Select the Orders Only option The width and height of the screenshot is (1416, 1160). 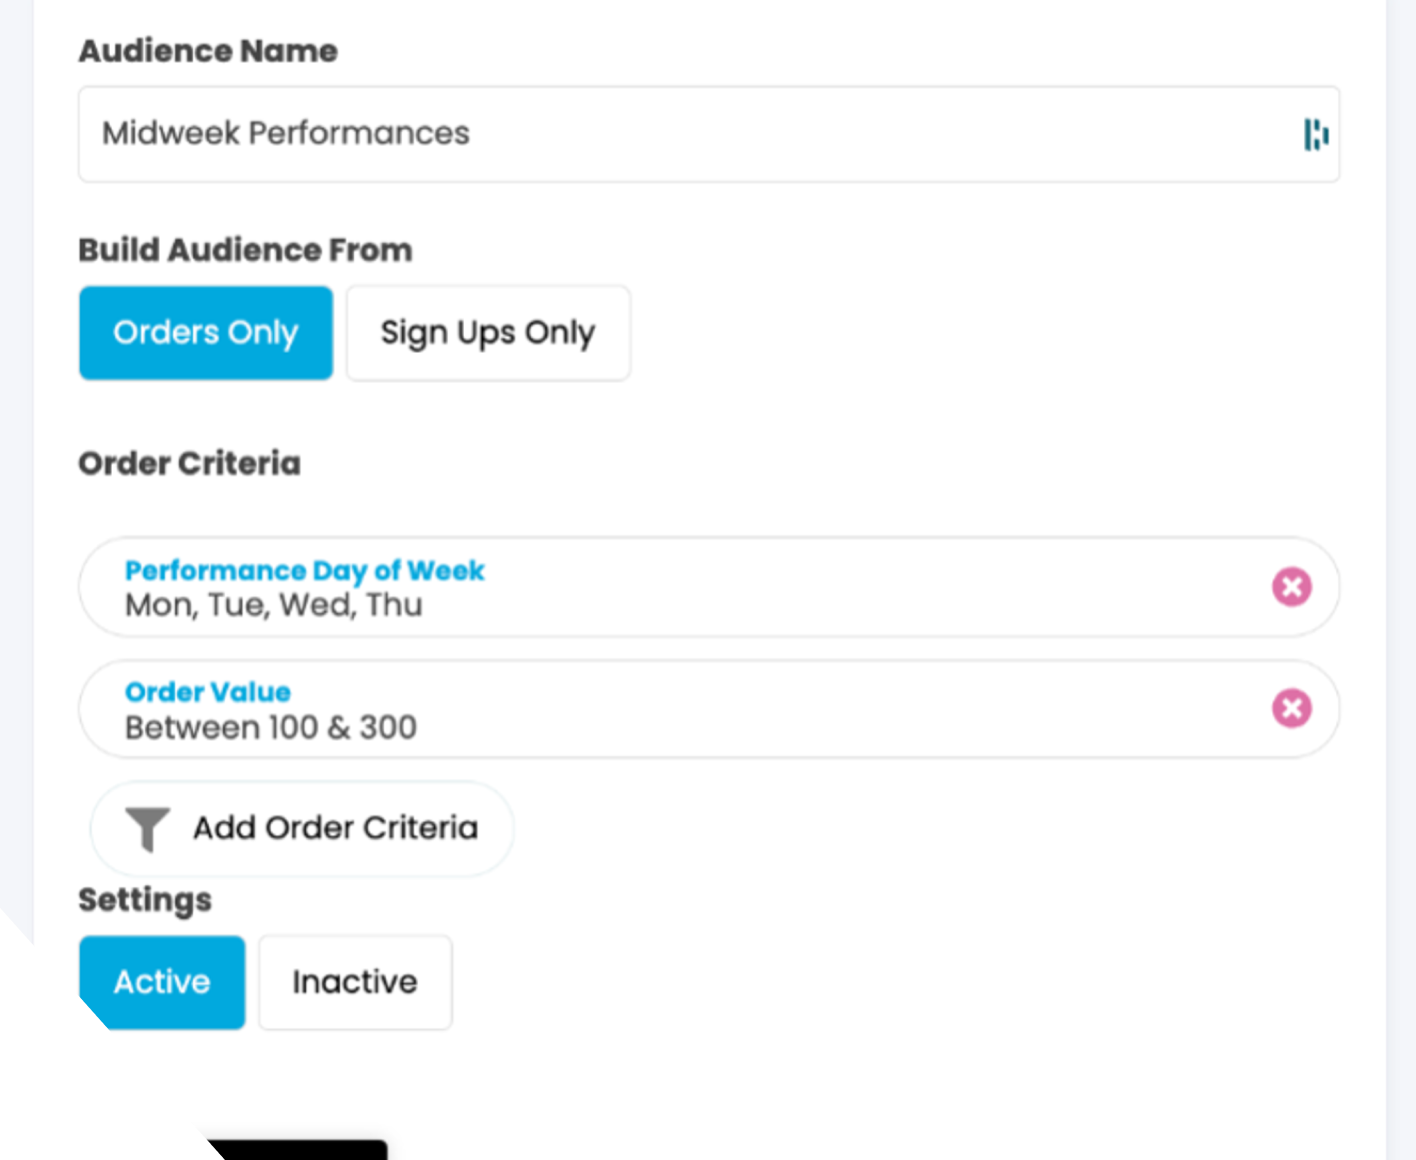205,332
